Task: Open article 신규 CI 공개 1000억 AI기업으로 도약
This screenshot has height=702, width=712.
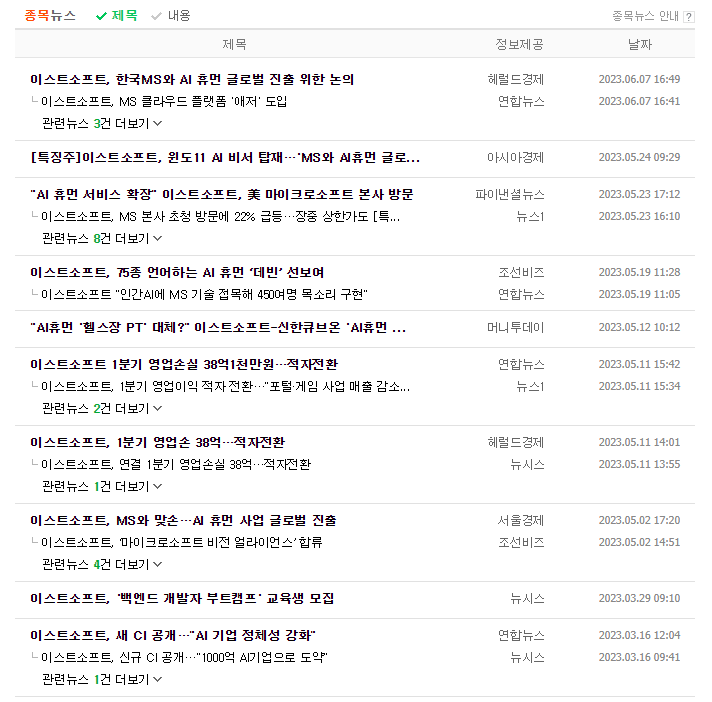Action: (184, 657)
